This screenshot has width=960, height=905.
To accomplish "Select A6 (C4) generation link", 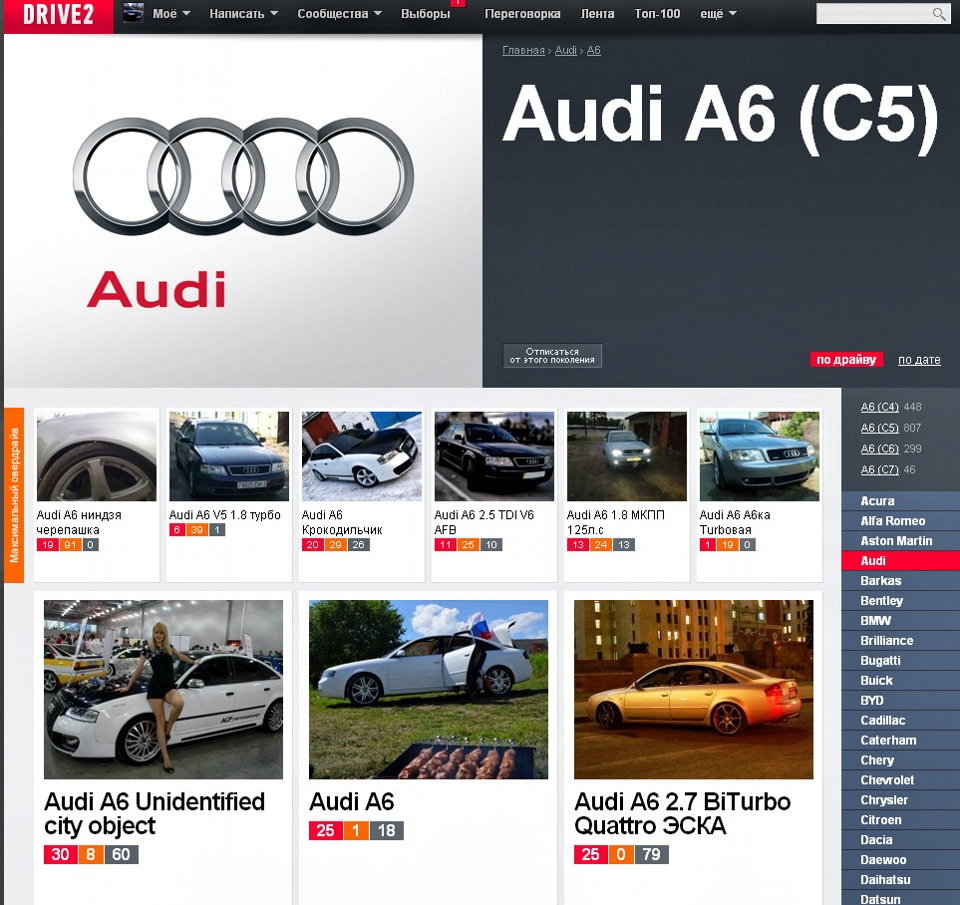I will [879, 407].
